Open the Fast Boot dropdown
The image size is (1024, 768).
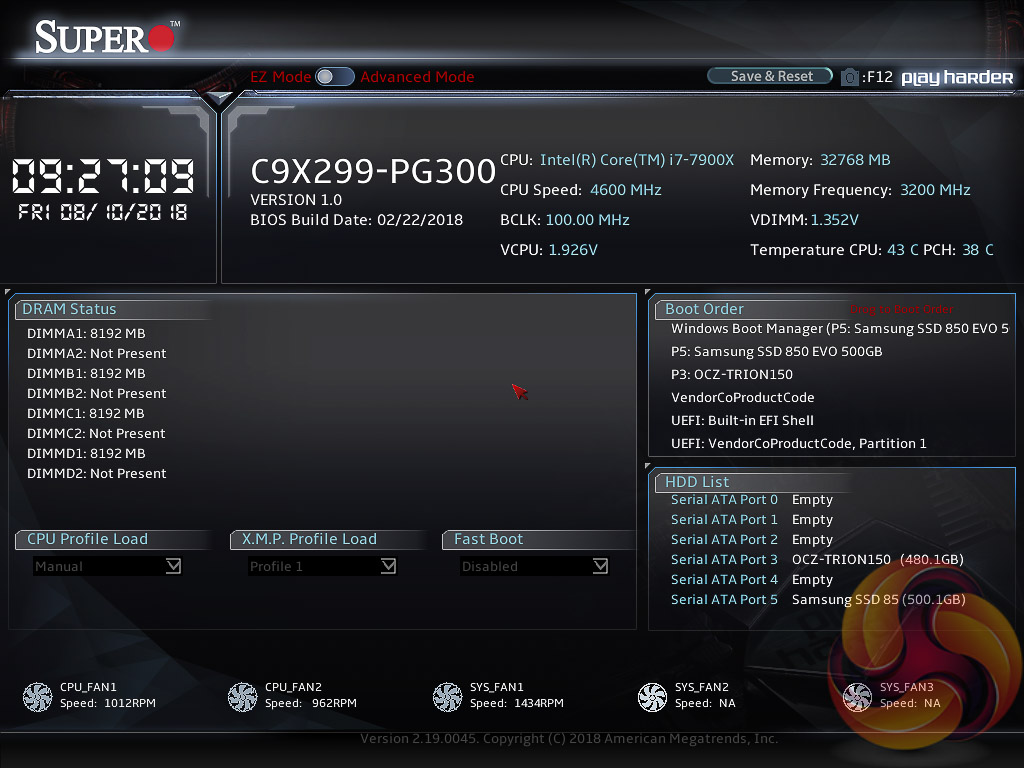[x=535, y=566]
